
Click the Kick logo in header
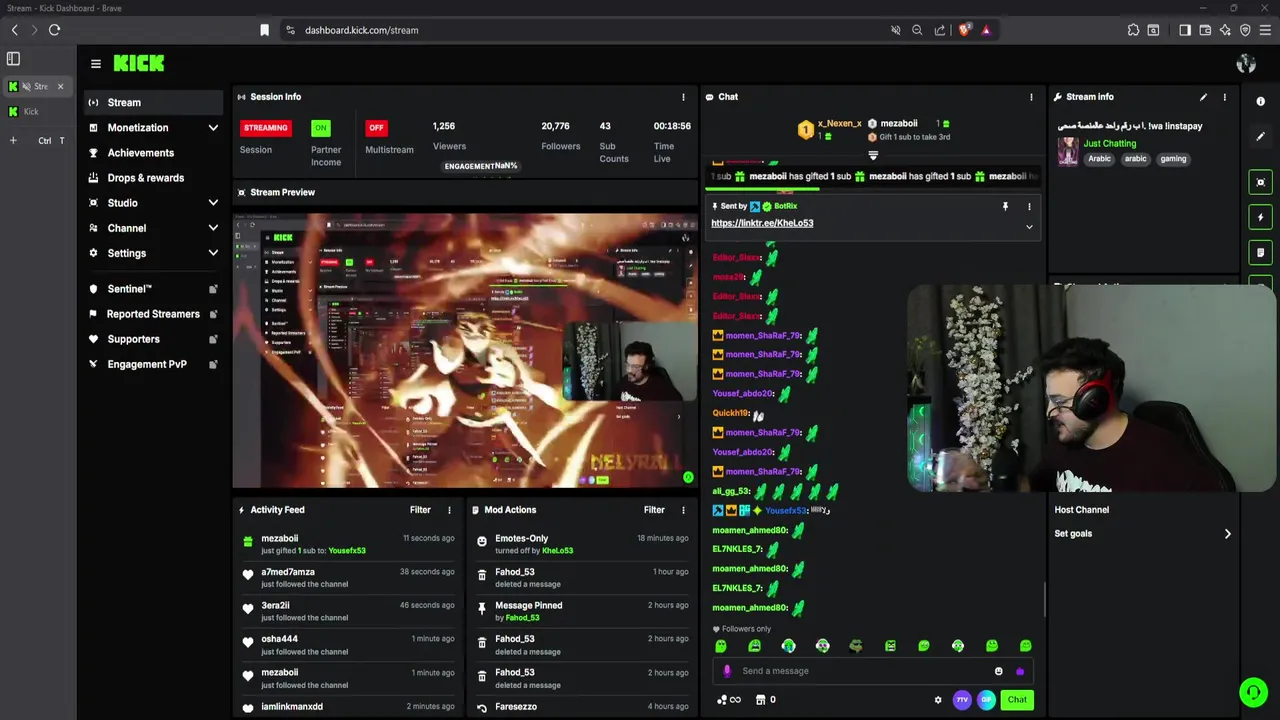click(x=139, y=63)
